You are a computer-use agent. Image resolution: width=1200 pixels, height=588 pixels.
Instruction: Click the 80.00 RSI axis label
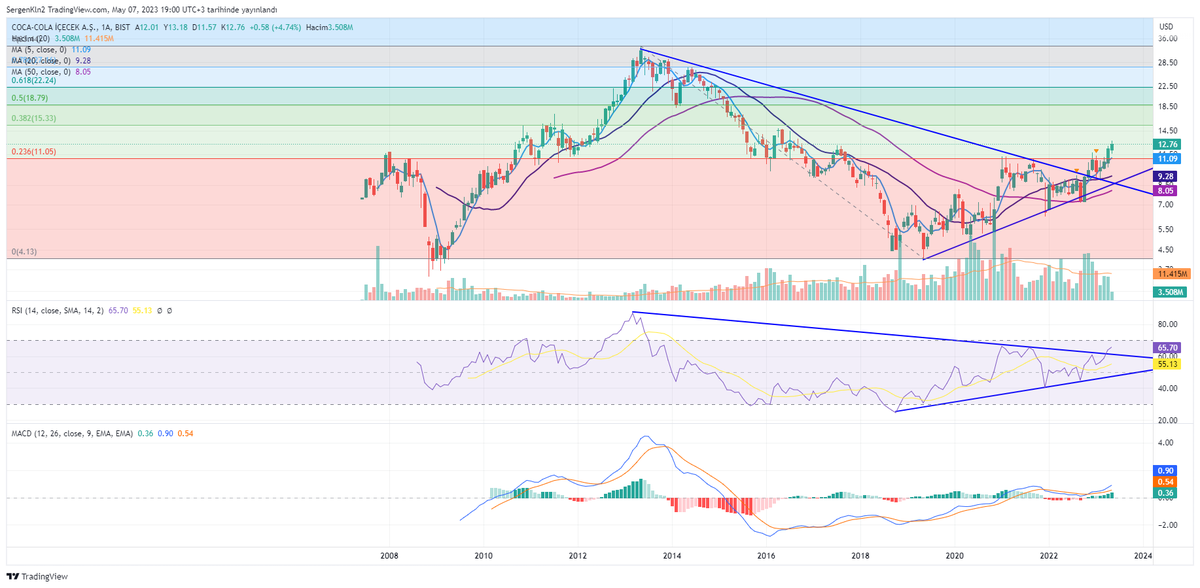(x=1167, y=325)
